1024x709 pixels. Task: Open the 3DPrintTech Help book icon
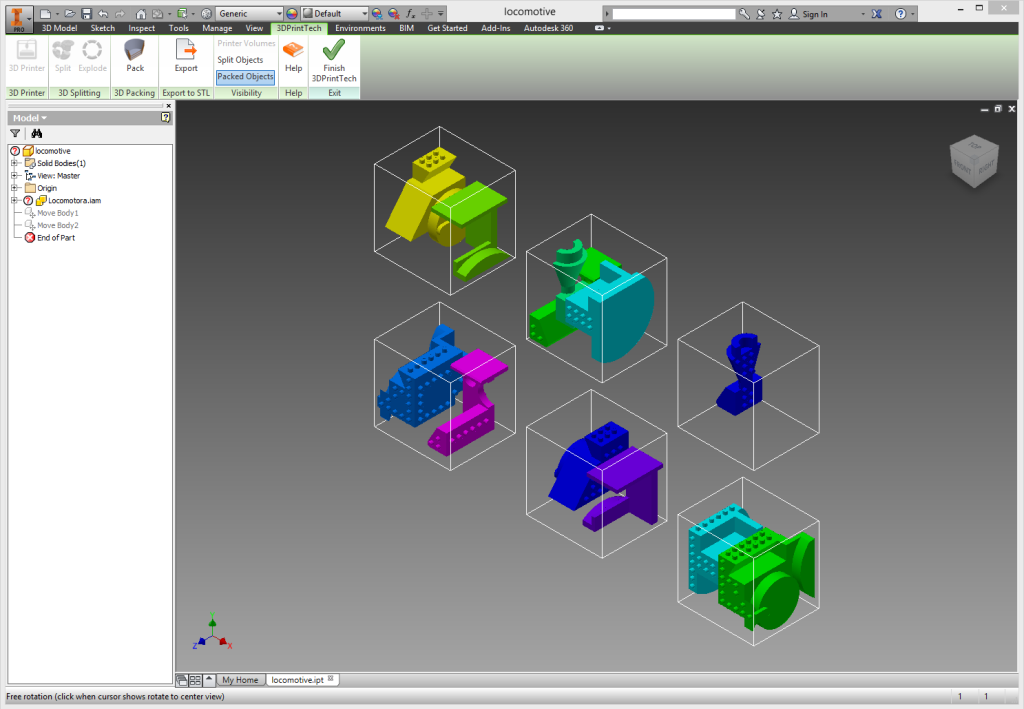tap(293, 50)
